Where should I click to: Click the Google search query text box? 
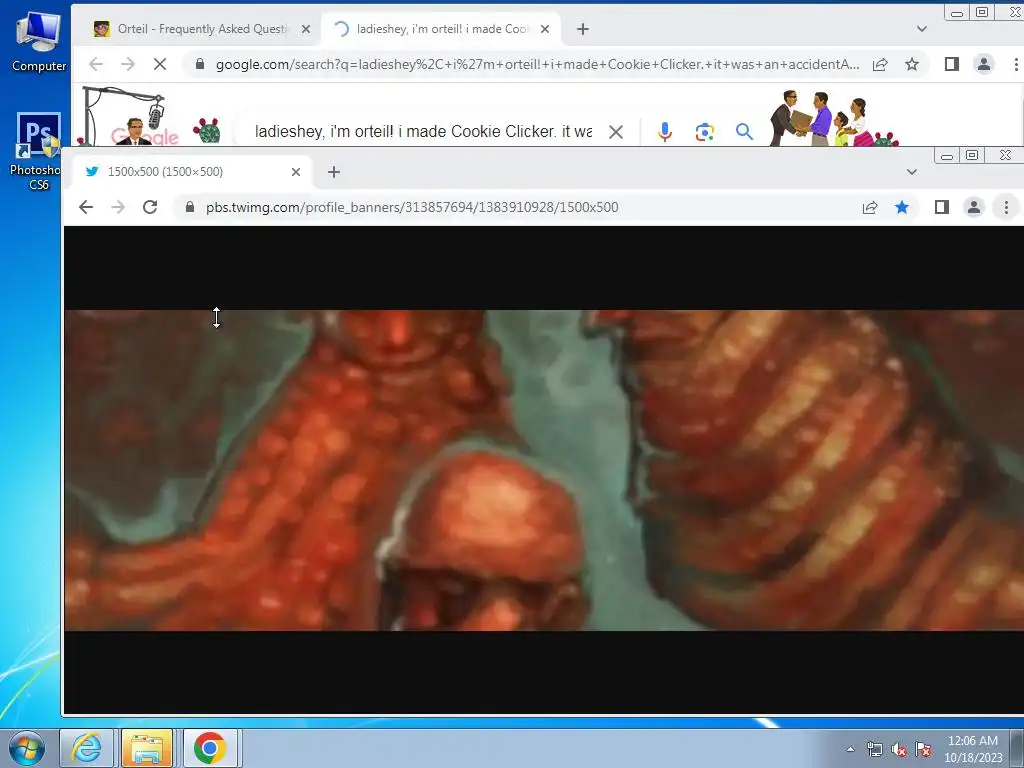click(x=423, y=132)
